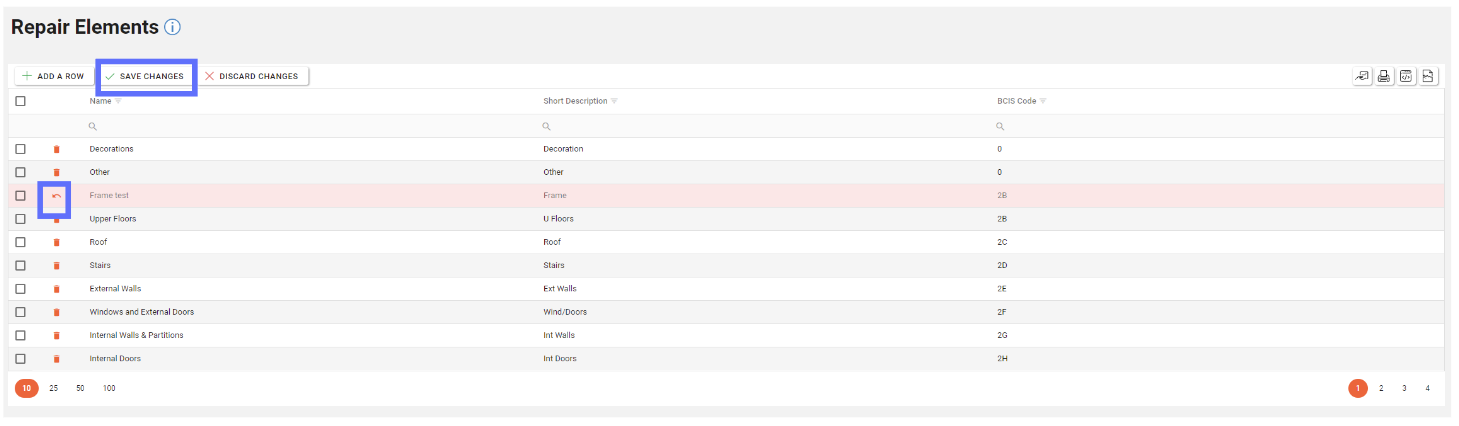Viewport: 1459px width, 426px height.
Task: Jump to page 4 in the pager
Action: tap(1427, 388)
